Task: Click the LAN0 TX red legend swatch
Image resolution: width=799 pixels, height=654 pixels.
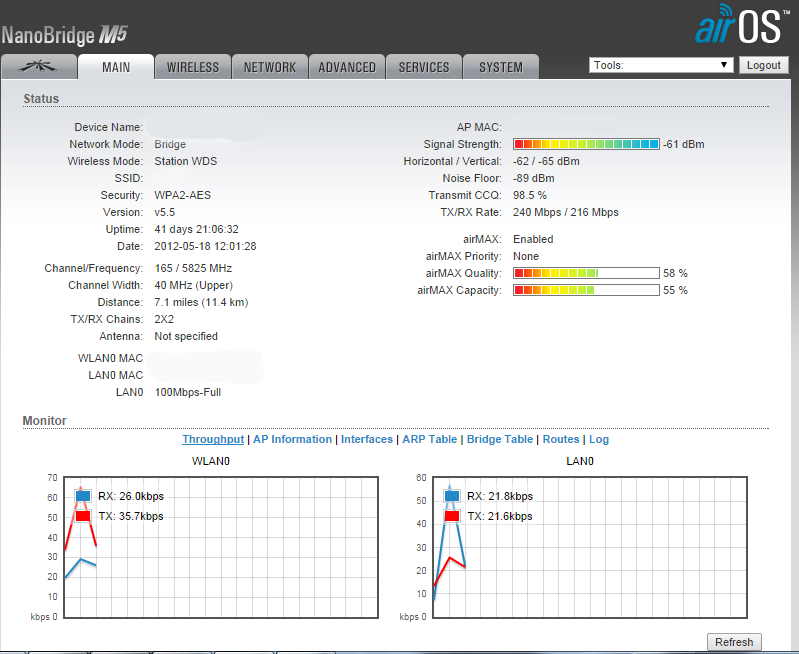Action: pyautogui.click(x=451, y=516)
